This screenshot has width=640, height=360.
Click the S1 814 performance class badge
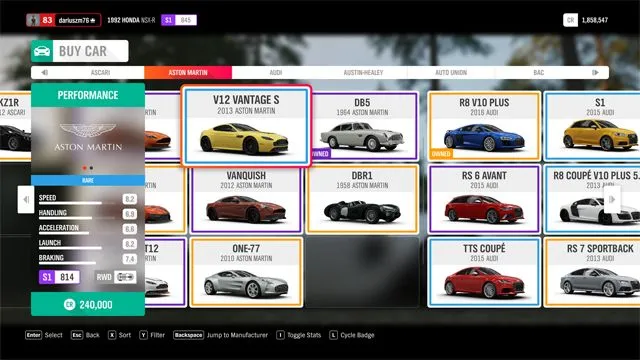tap(59, 277)
